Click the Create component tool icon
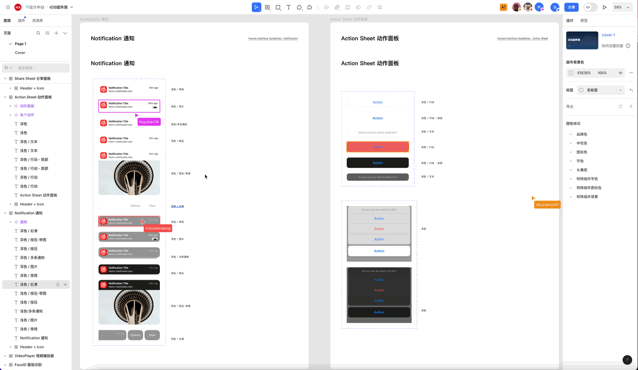The width and height of the screenshot is (638, 370). pyautogui.click(x=326, y=7)
